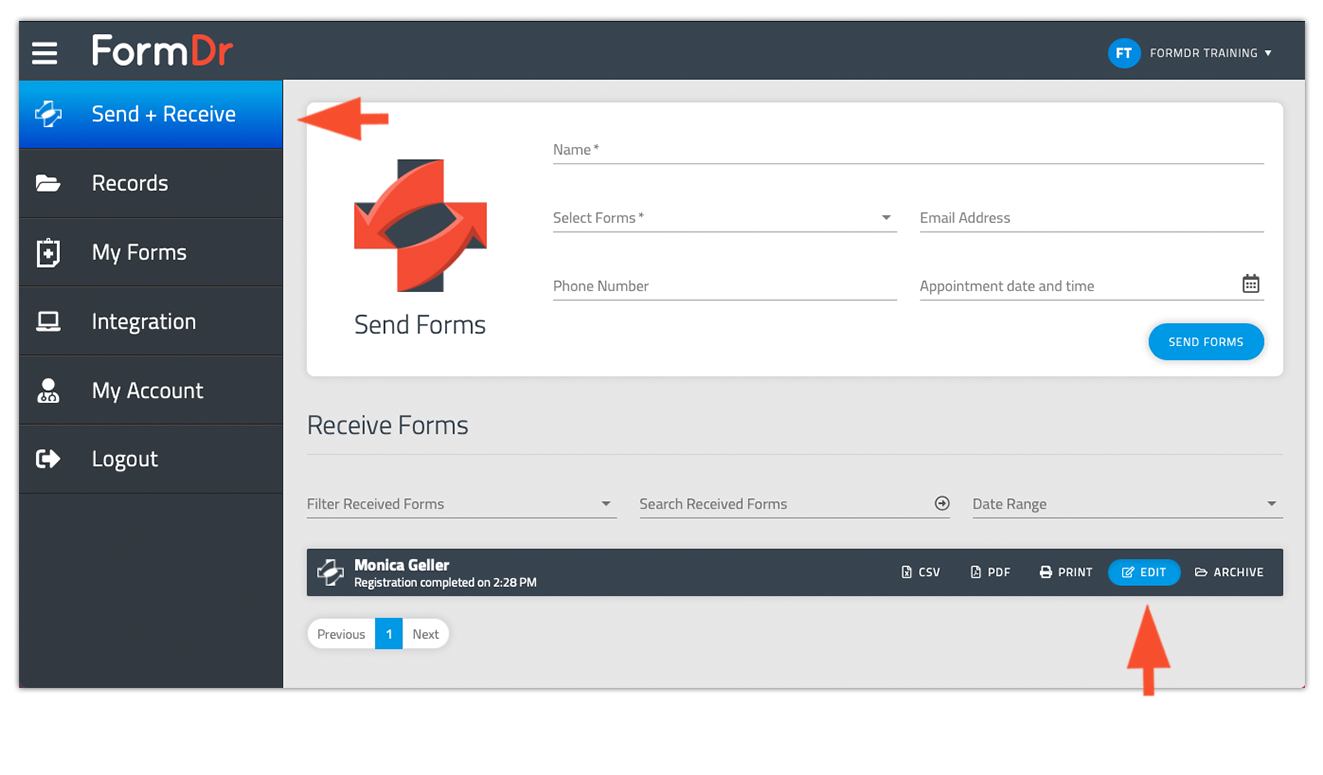Click the Logout arrow icon
This screenshot has height=775, width=1323.
coord(48,459)
